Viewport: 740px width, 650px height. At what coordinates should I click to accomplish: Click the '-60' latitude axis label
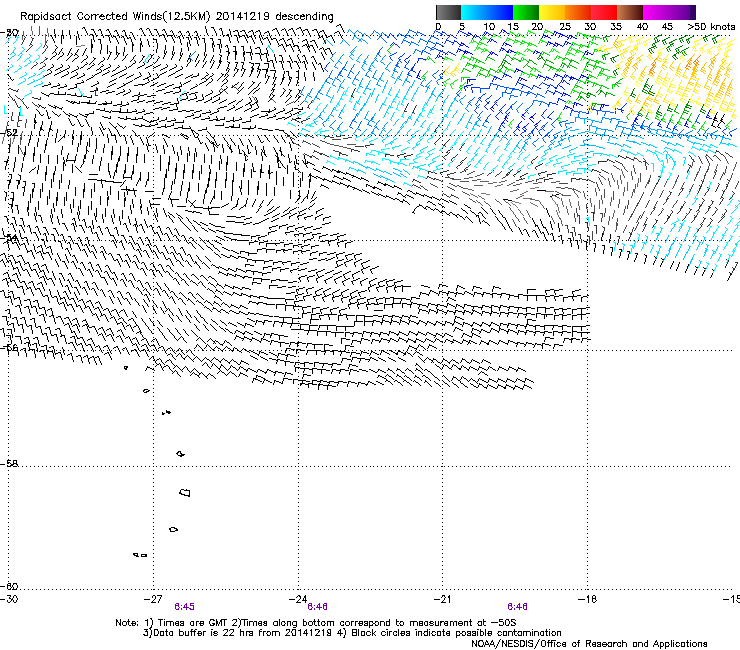(x=9, y=587)
